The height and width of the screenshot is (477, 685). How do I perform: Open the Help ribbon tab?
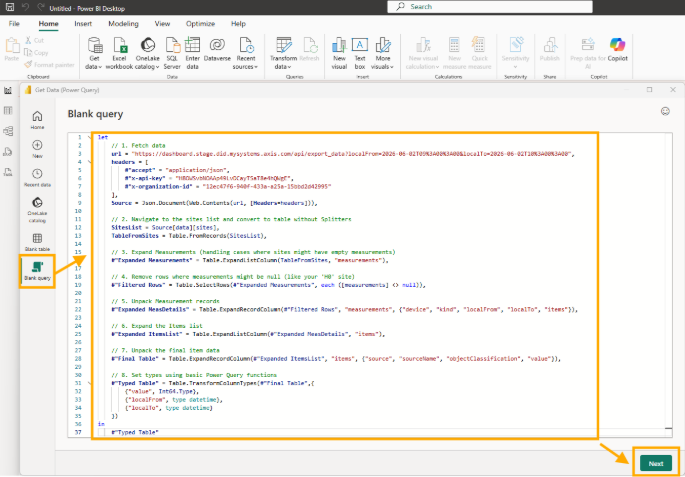[238, 24]
